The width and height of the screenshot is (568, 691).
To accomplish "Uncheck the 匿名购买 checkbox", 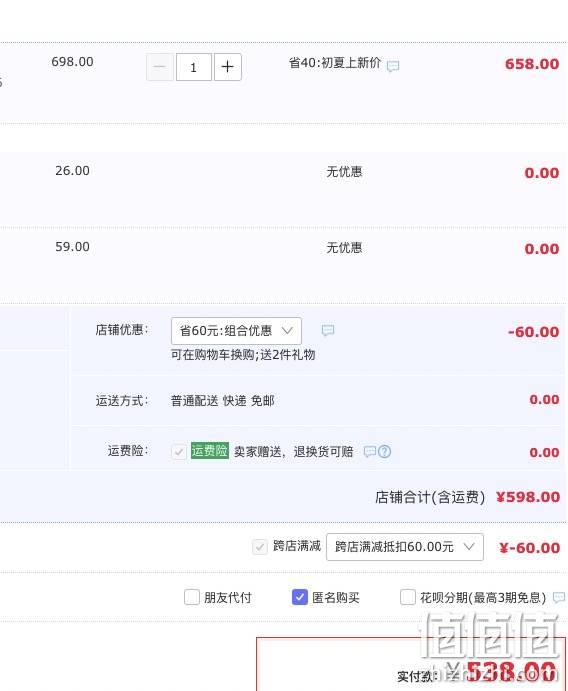I will 300,598.
